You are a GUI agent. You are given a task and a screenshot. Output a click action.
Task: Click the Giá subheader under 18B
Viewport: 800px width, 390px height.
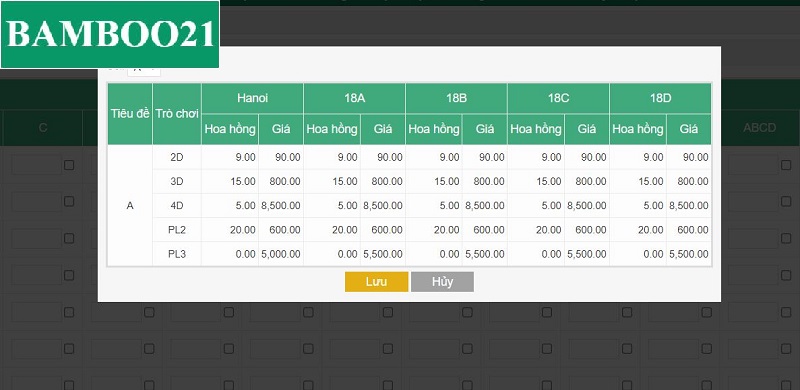click(x=485, y=129)
